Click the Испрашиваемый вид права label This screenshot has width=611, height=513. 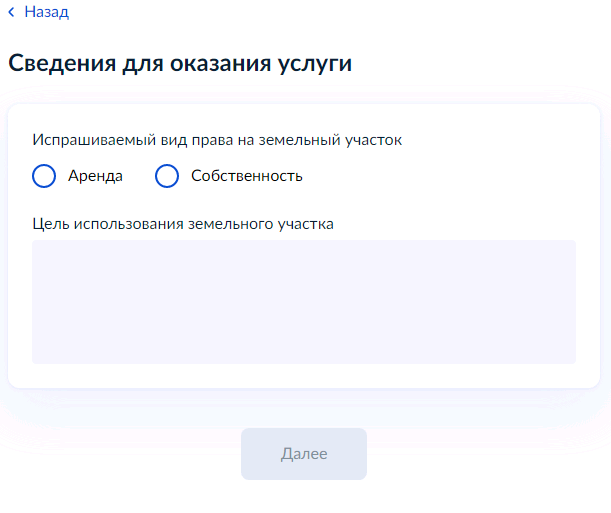217,140
